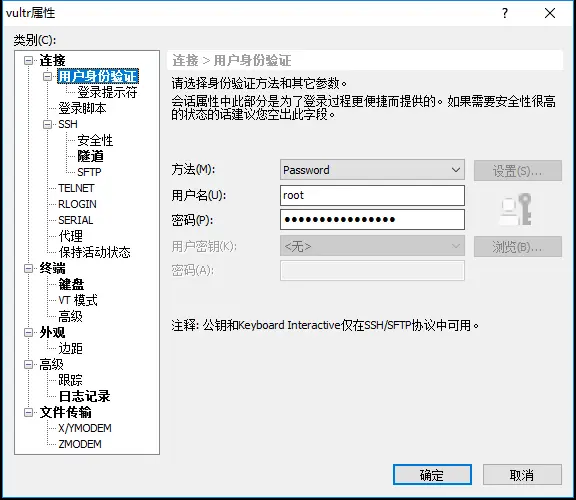The height and width of the screenshot is (500, 576).
Task: Select 连接 category in tree
Action: point(53,60)
